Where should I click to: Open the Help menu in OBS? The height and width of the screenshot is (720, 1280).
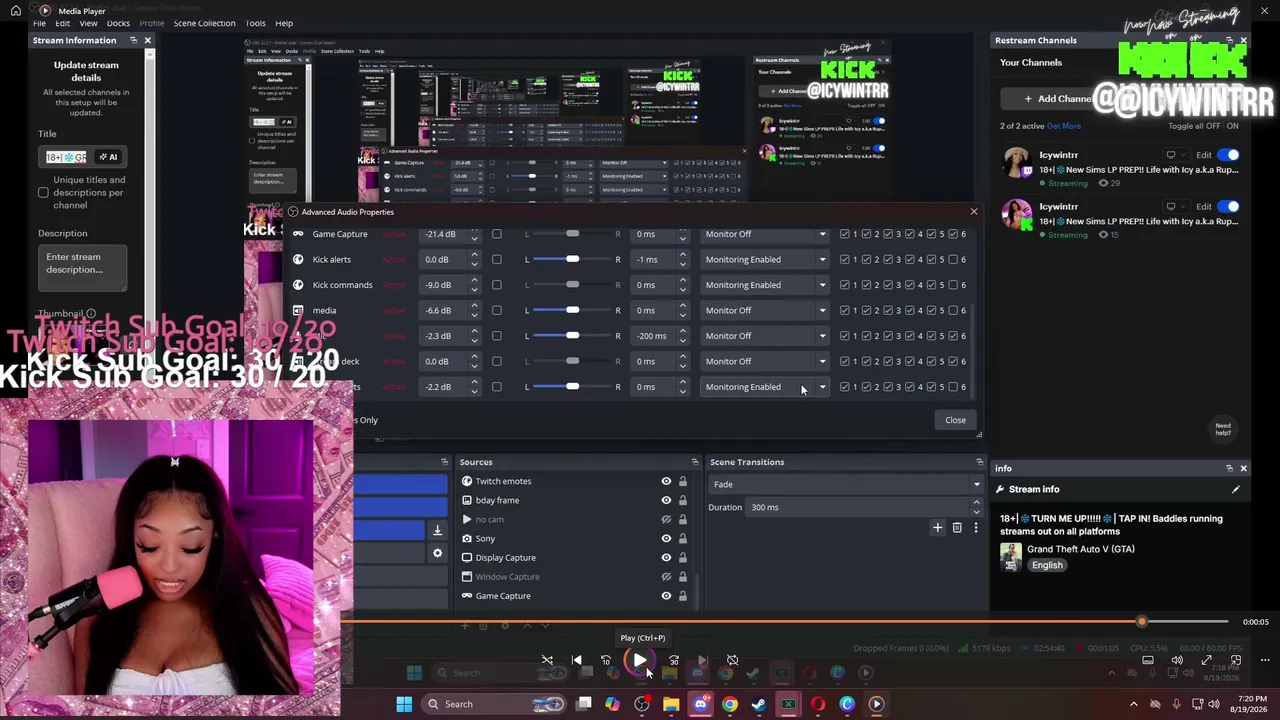(x=284, y=23)
